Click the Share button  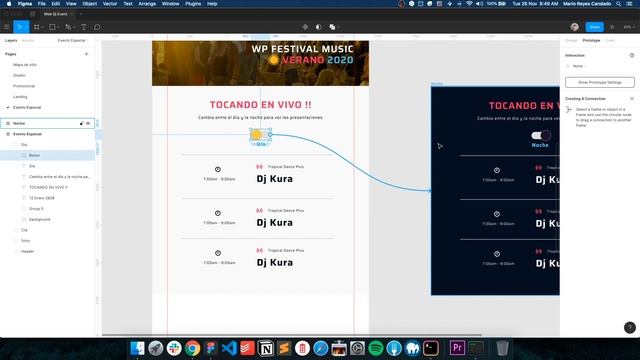coord(594,27)
